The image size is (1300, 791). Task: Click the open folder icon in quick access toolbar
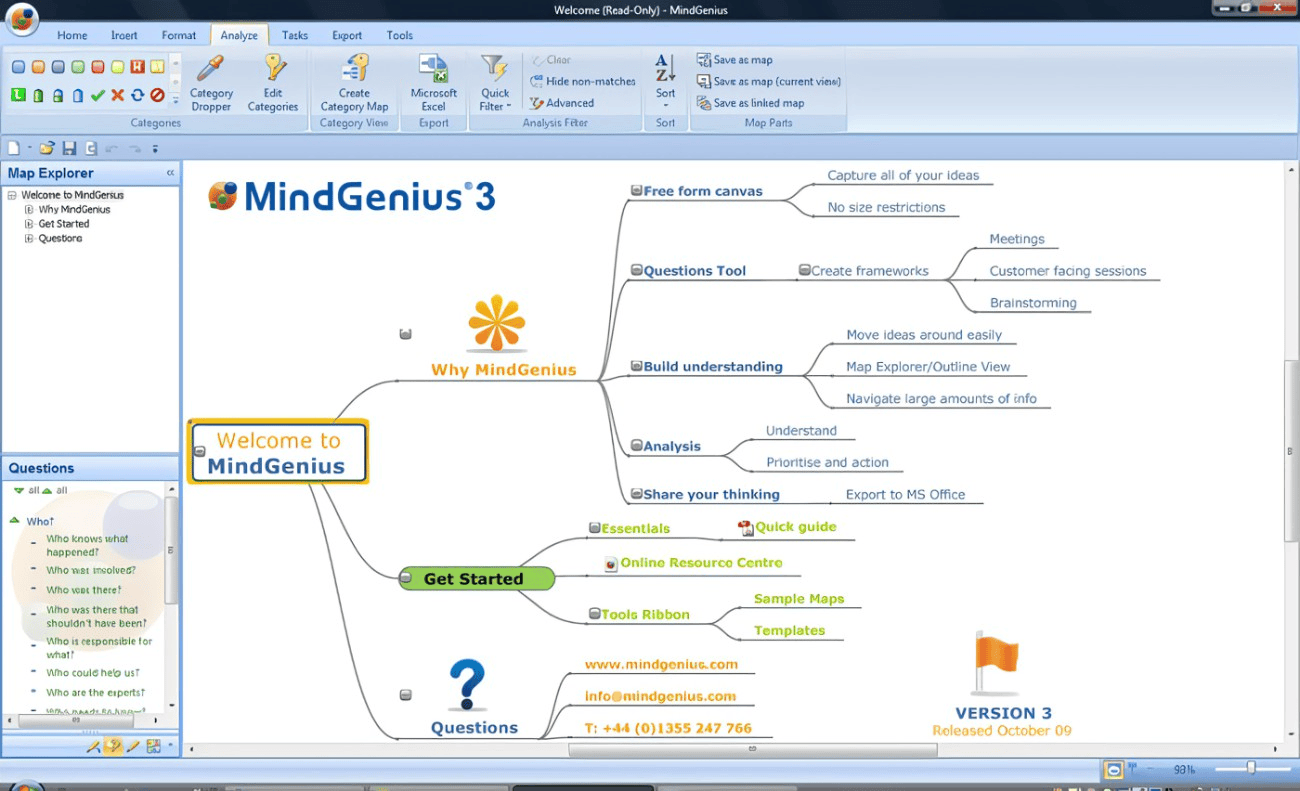tap(46, 148)
